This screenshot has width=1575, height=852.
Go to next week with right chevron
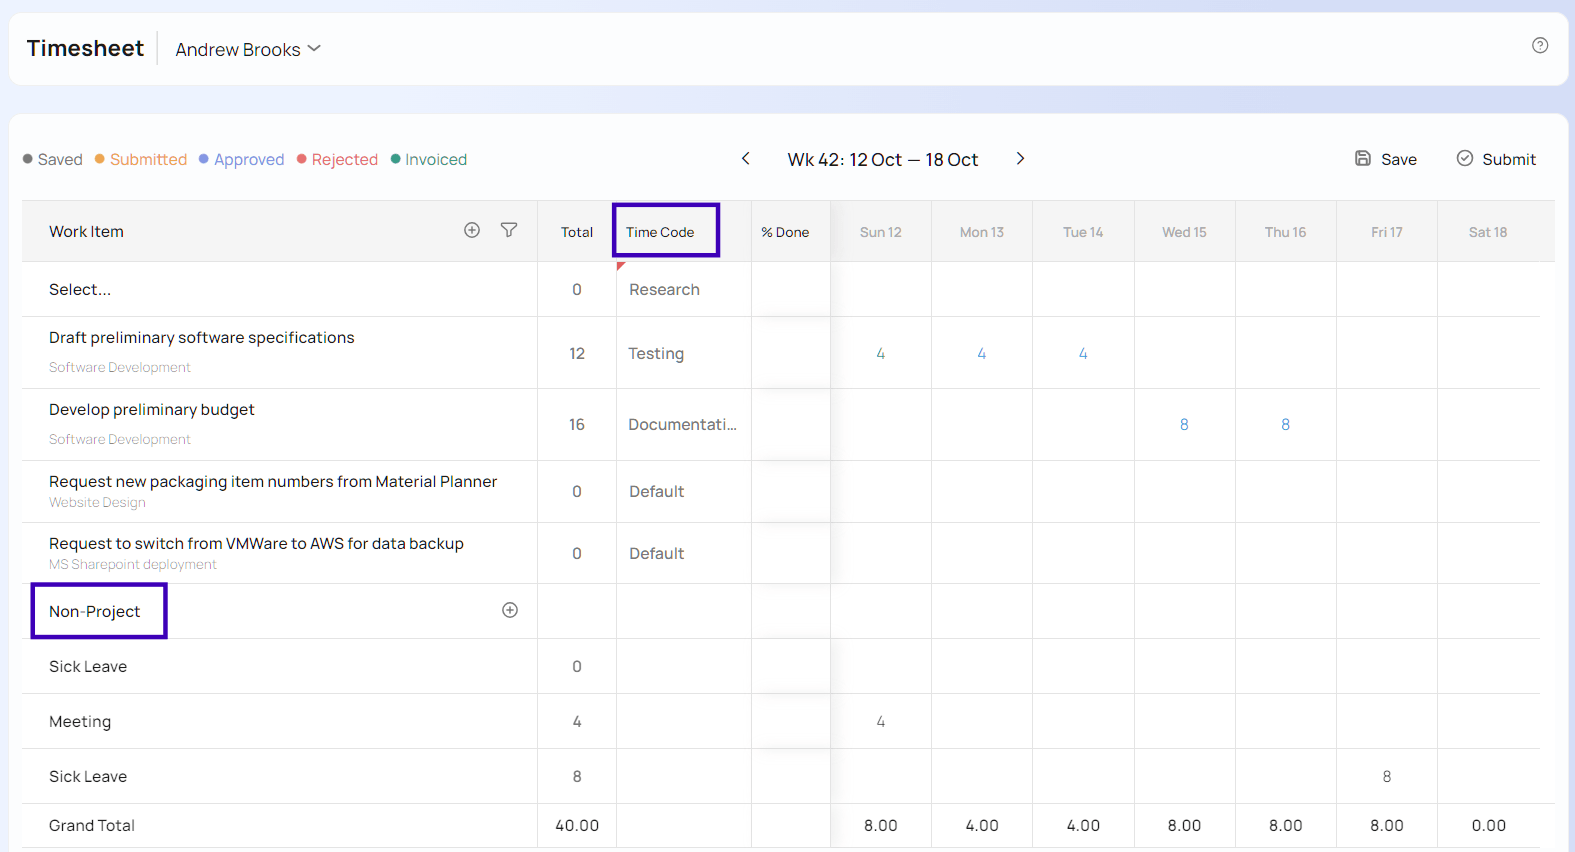[1020, 159]
